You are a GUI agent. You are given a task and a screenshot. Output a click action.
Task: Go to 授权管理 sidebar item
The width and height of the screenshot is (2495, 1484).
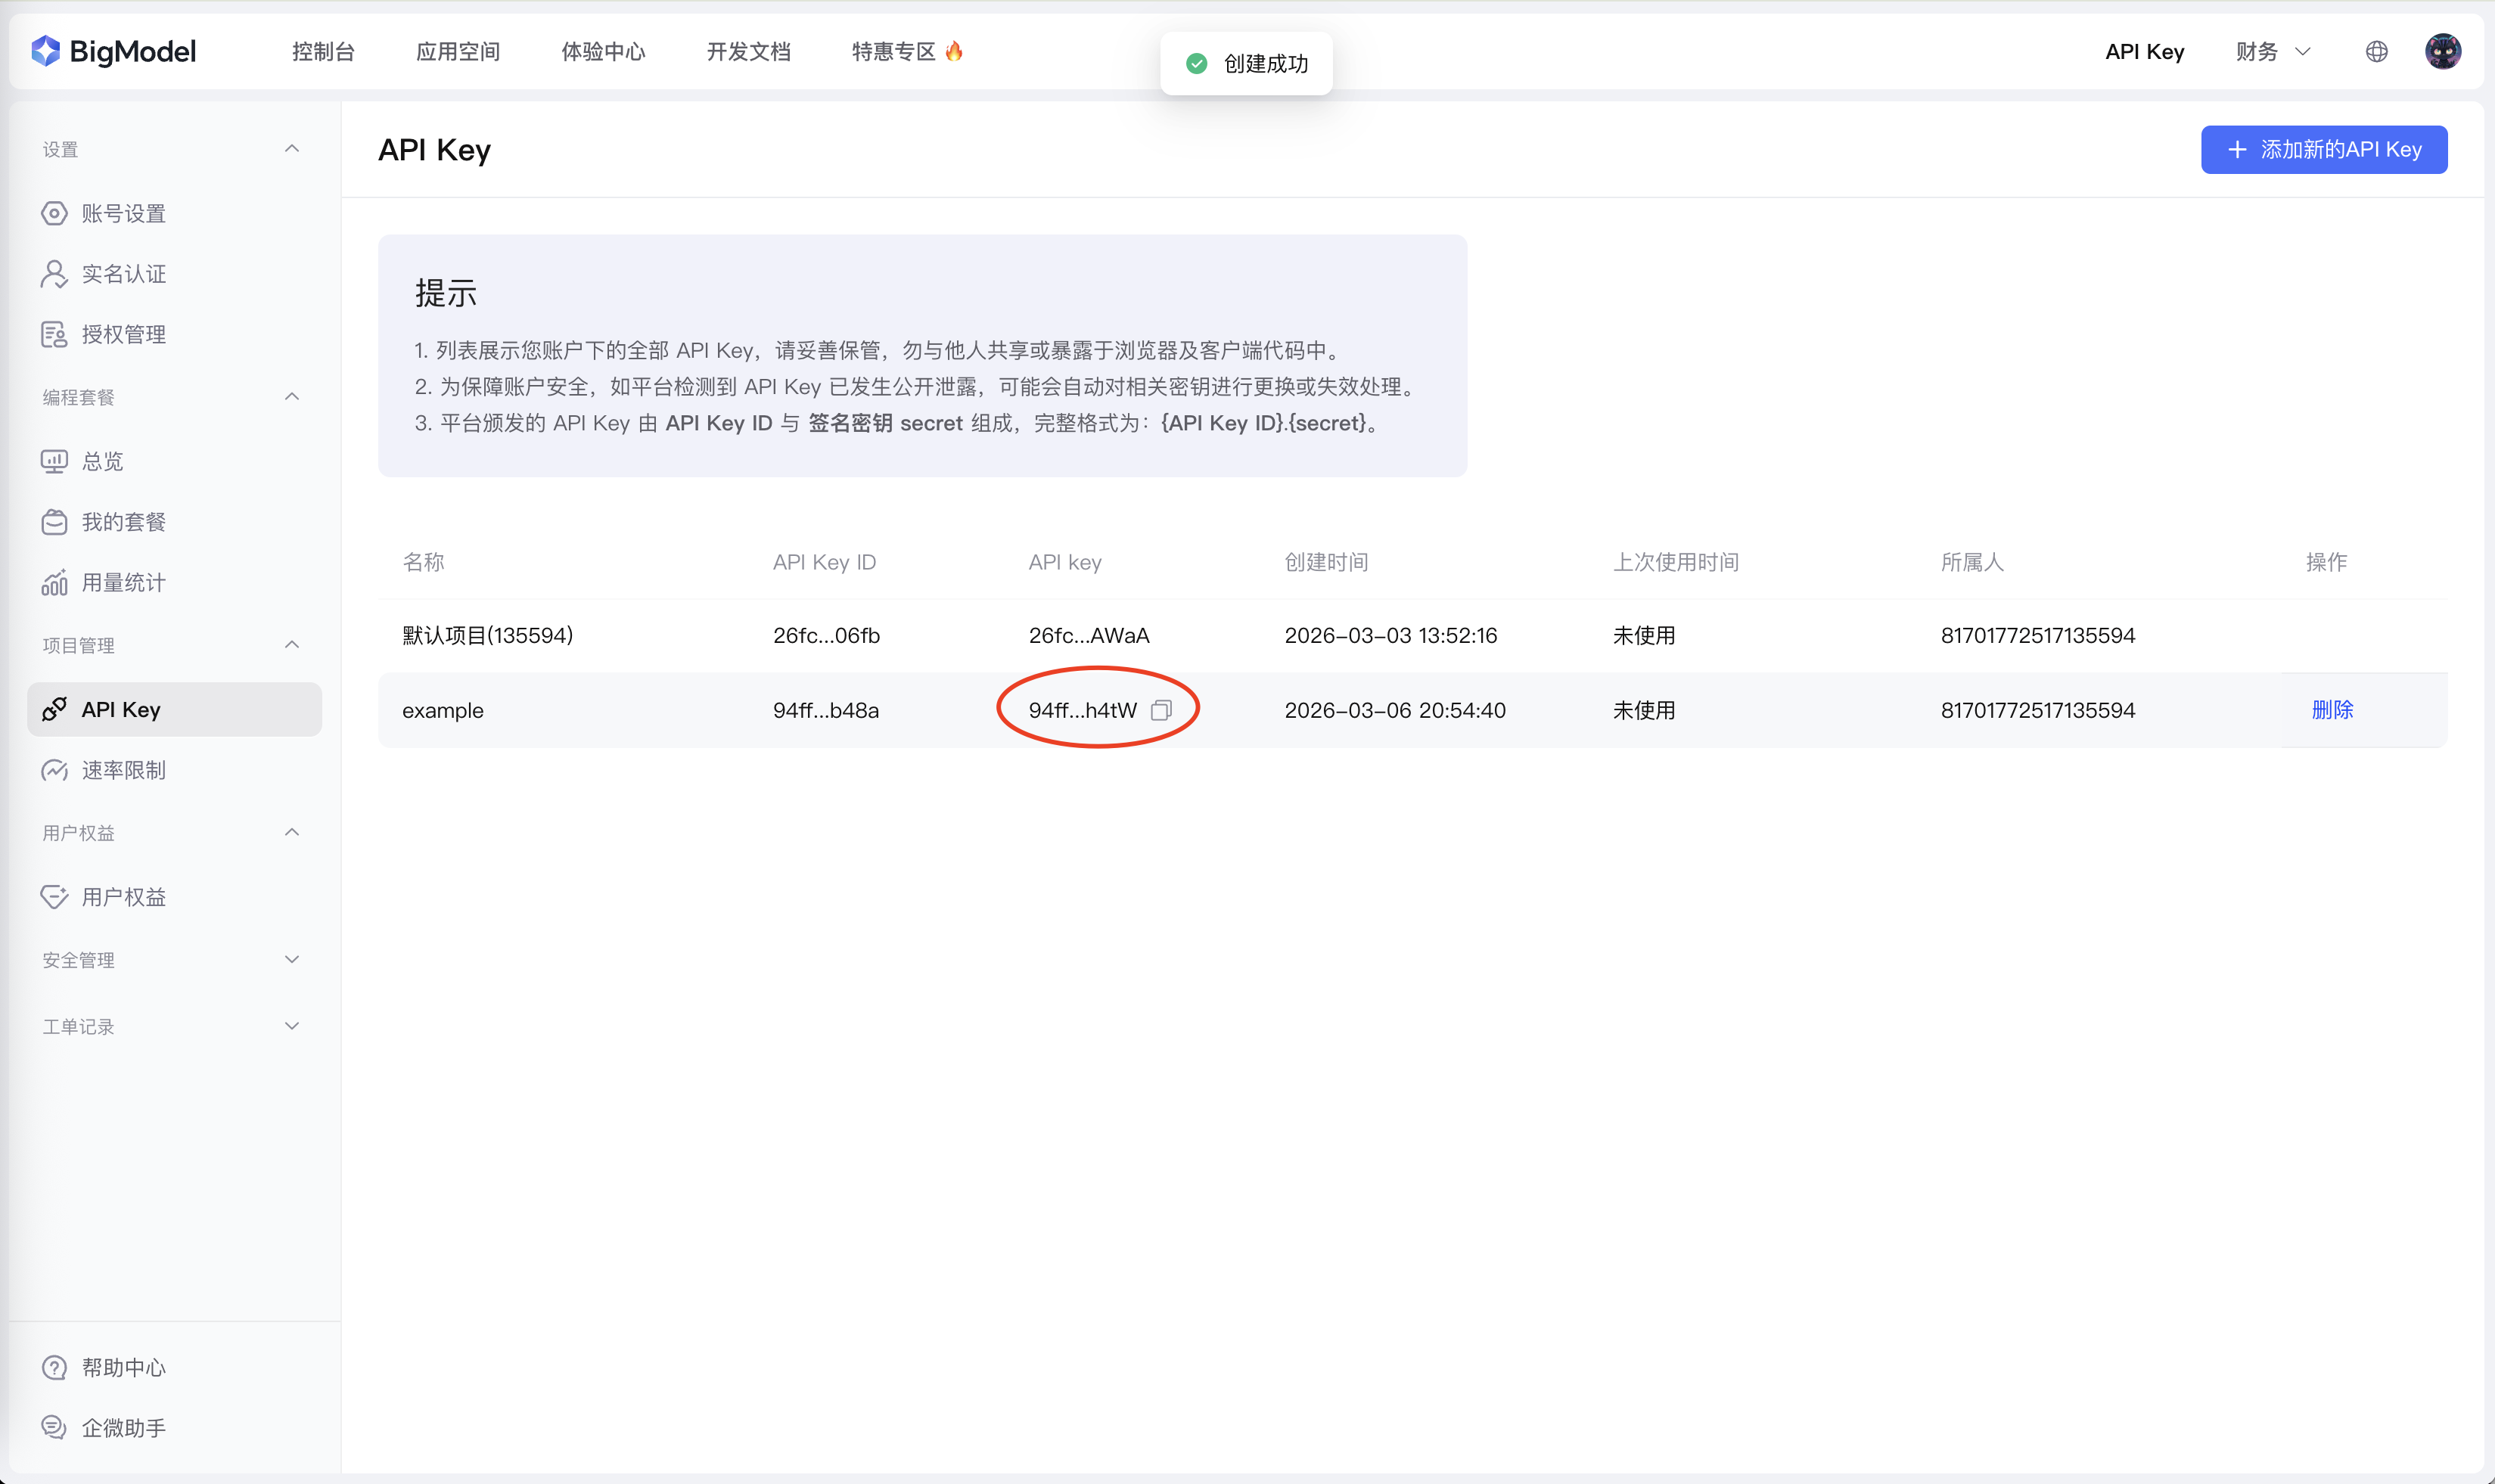[x=123, y=334]
